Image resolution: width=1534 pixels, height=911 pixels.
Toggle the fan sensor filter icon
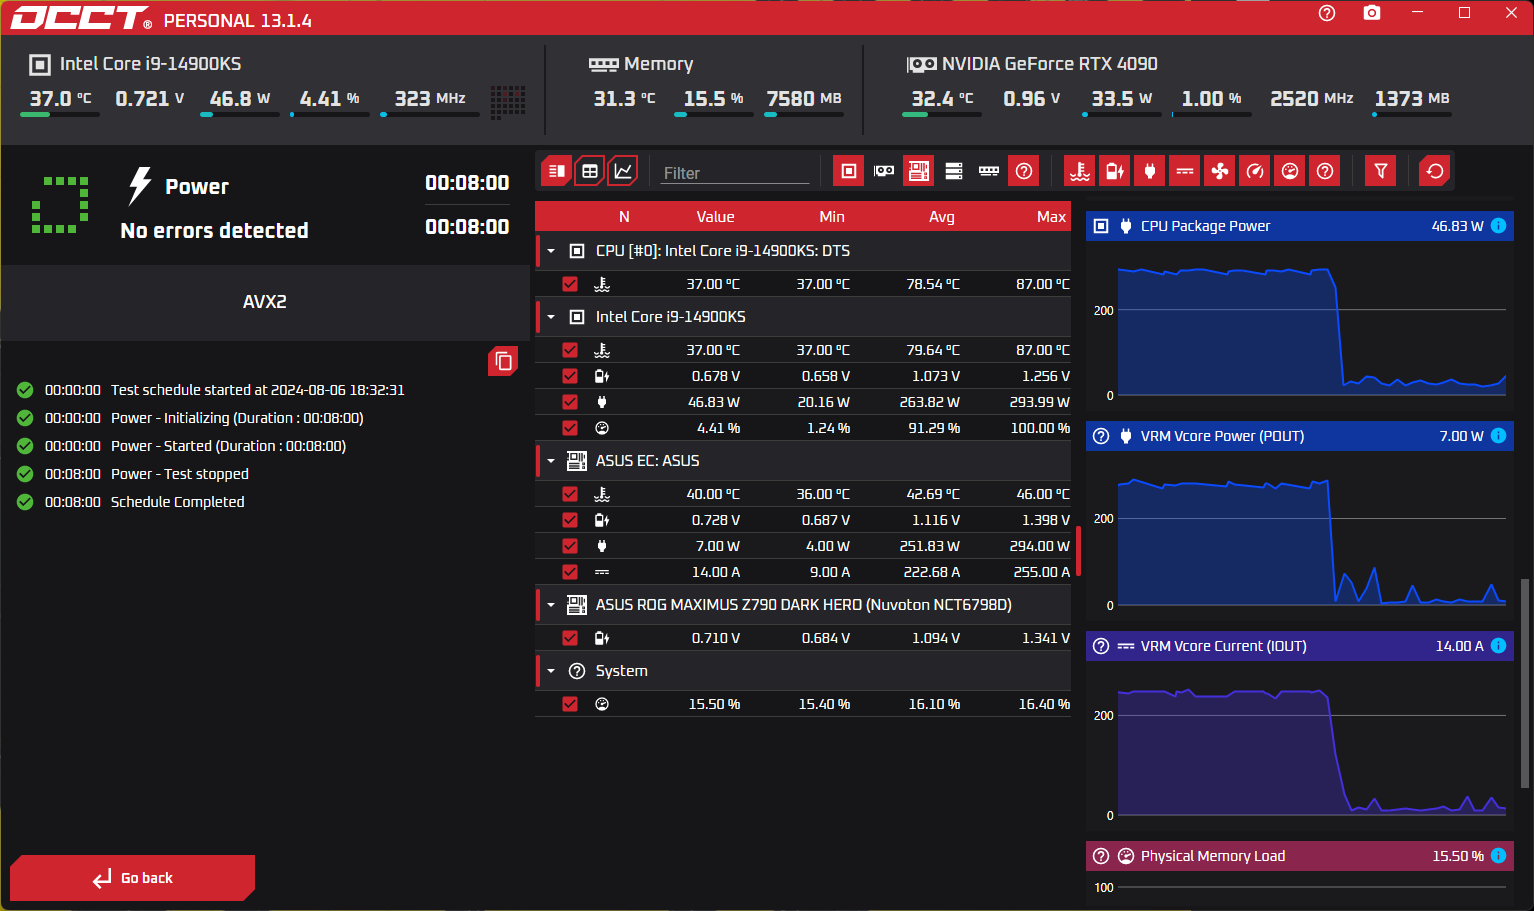(1220, 171)
